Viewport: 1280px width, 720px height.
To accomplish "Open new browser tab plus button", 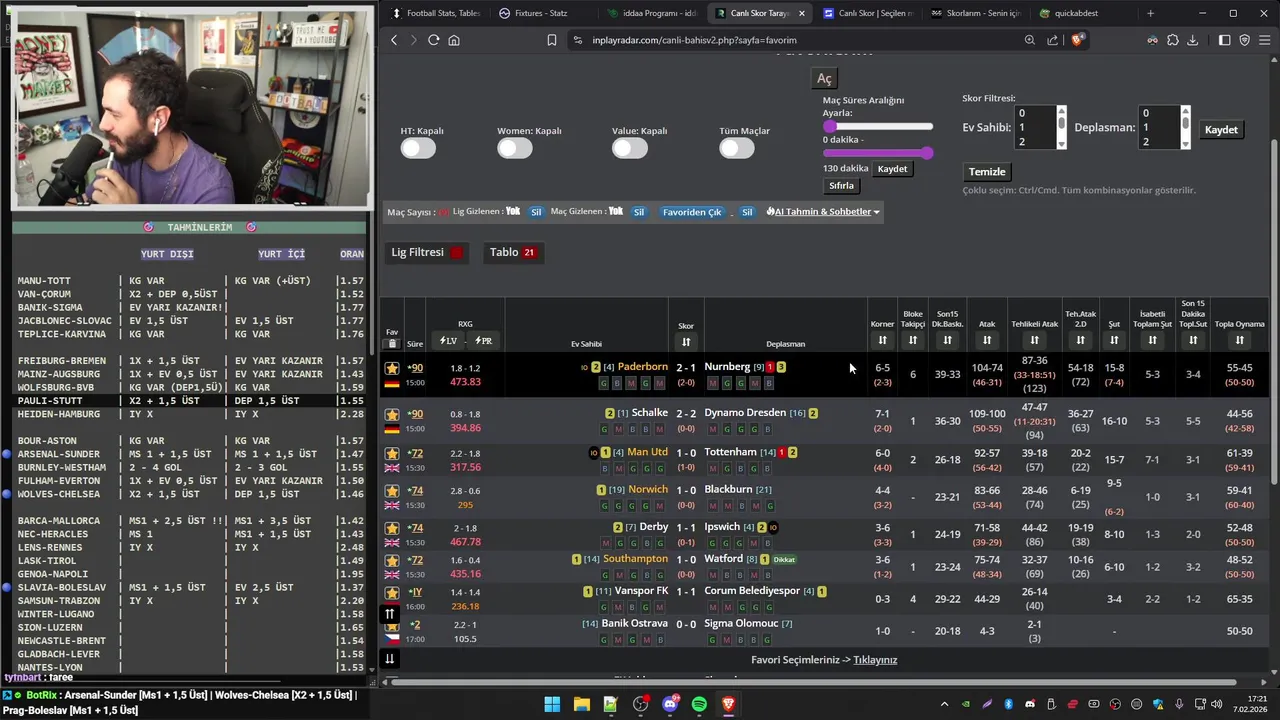I will pyautogui.click(x=1150, y=13).
